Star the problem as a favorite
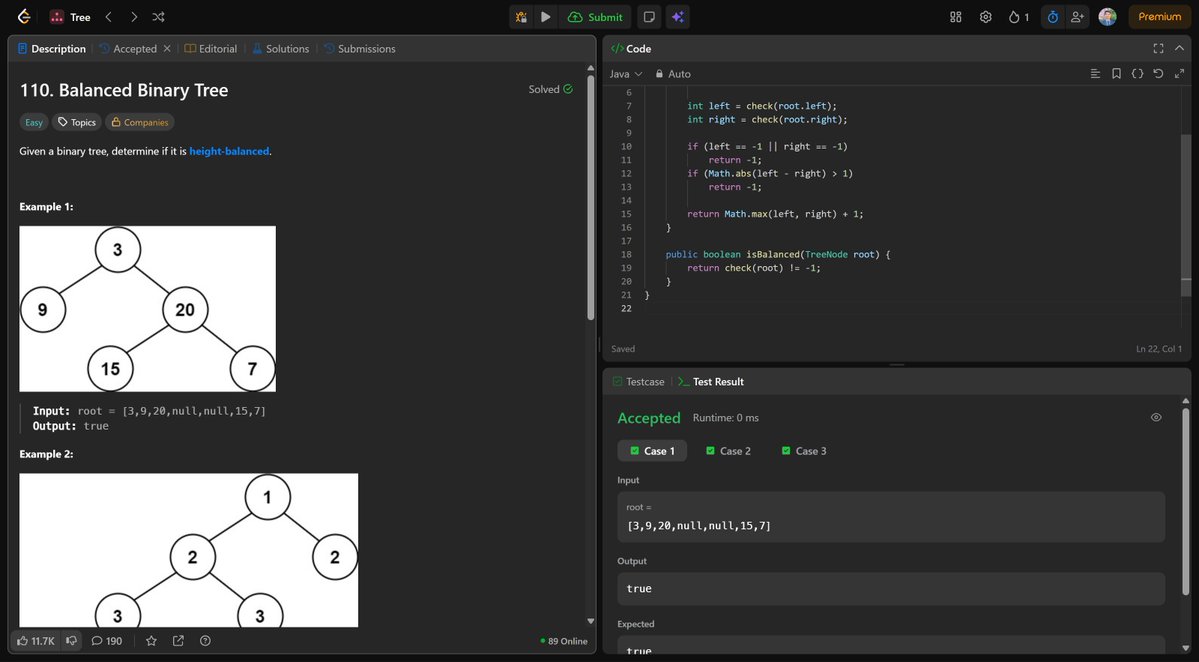1199x662 pixels. pos(151,640)
